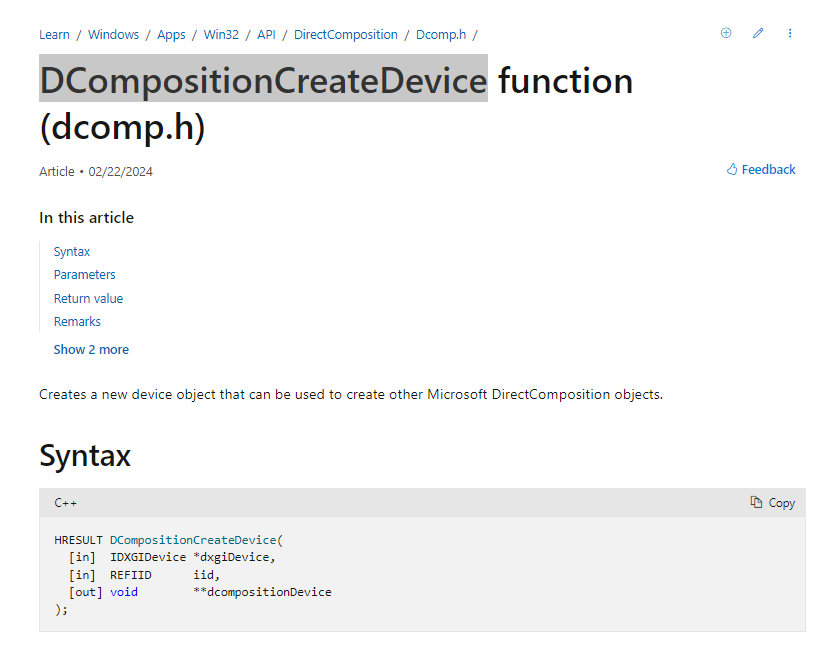Viewport: 833px width, 669px height.
Task: Click the [out] annotation in code
Action: pyautogui.click(x=86, y=592)
